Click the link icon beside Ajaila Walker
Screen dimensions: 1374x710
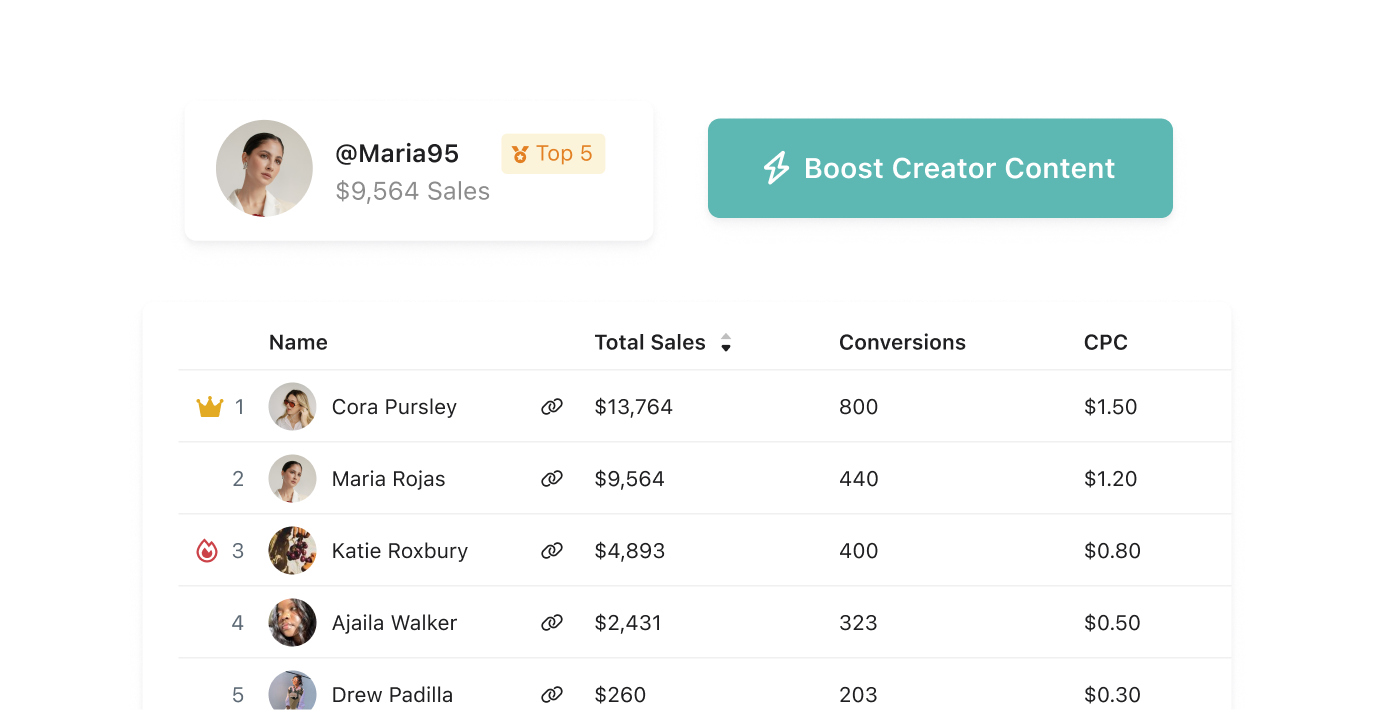[x=552, y=623]
